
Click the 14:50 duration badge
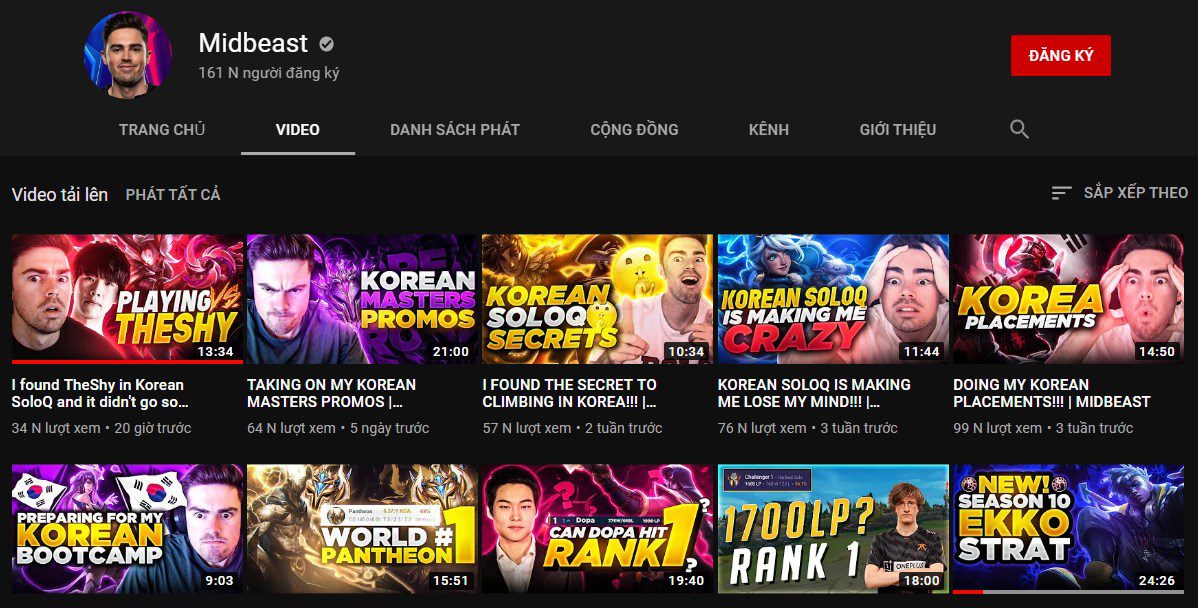tap(1157, 351)
